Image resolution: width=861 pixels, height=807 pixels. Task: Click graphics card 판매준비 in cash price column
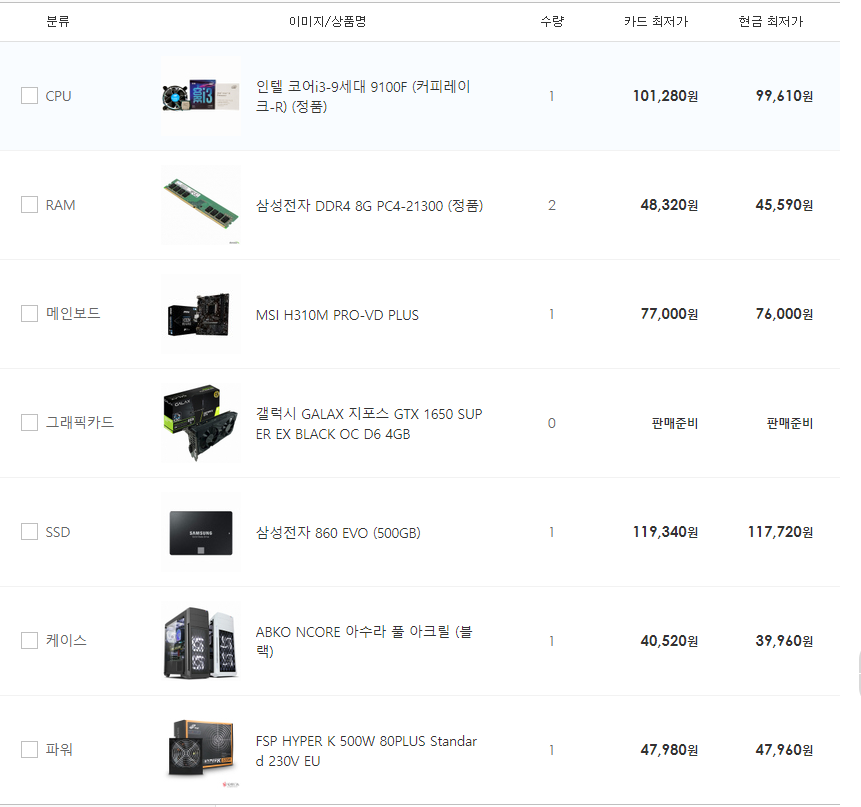[x=790, y=423]
